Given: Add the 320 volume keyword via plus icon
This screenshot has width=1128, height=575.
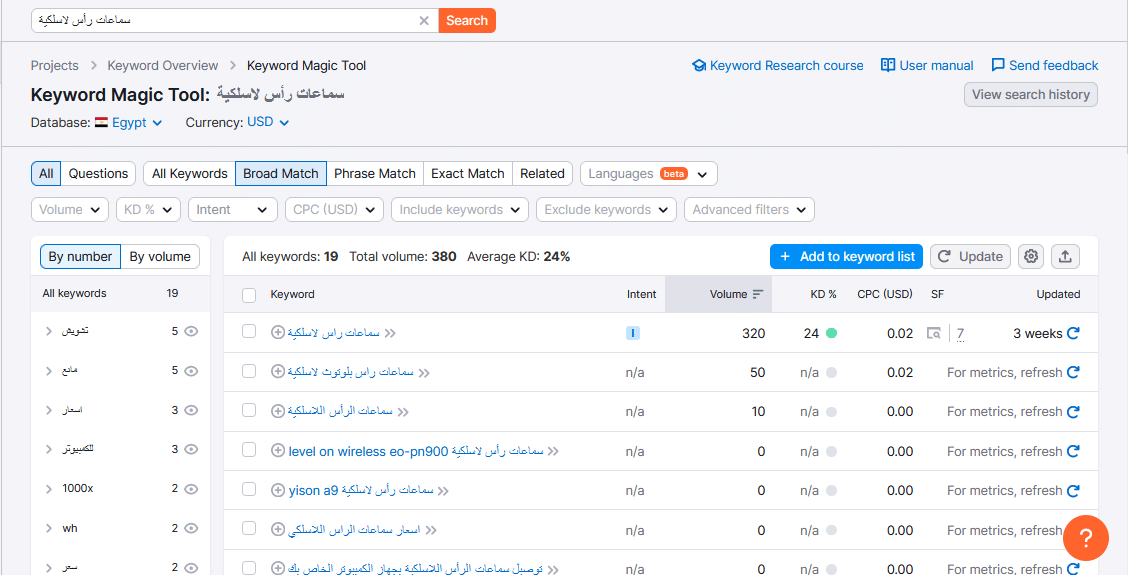Looking at the screenshot, I should pos(278,332).
